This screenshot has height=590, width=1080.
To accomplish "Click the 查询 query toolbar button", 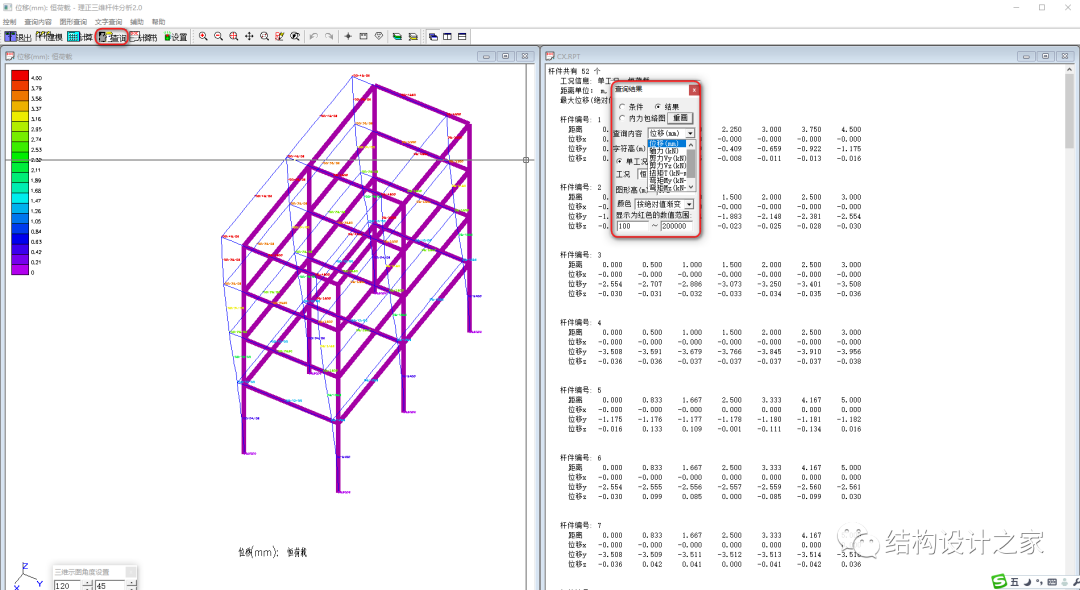I will point(112,36).
